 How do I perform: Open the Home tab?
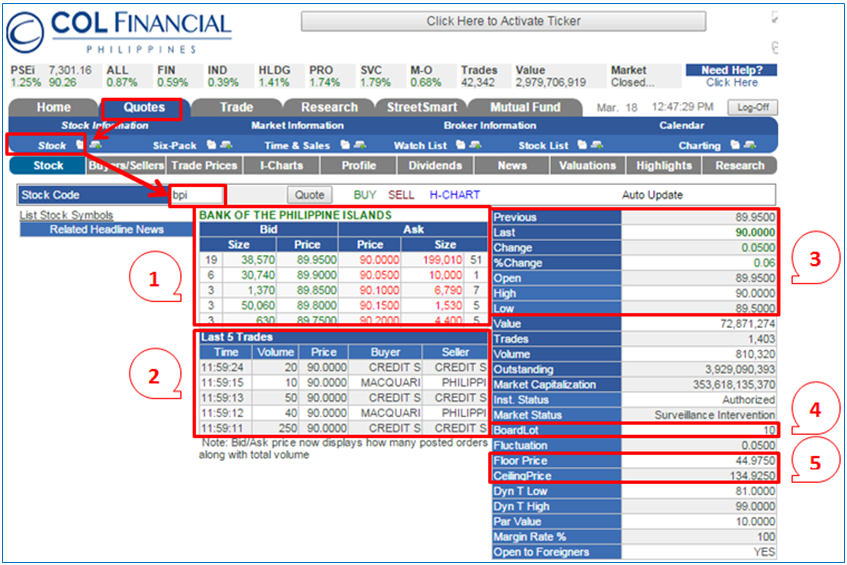[x=53, y=107]
